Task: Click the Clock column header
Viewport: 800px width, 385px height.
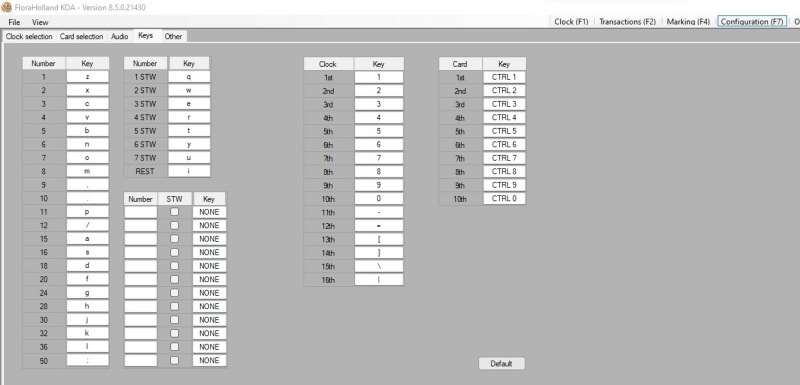Action: tap(328, 64)
